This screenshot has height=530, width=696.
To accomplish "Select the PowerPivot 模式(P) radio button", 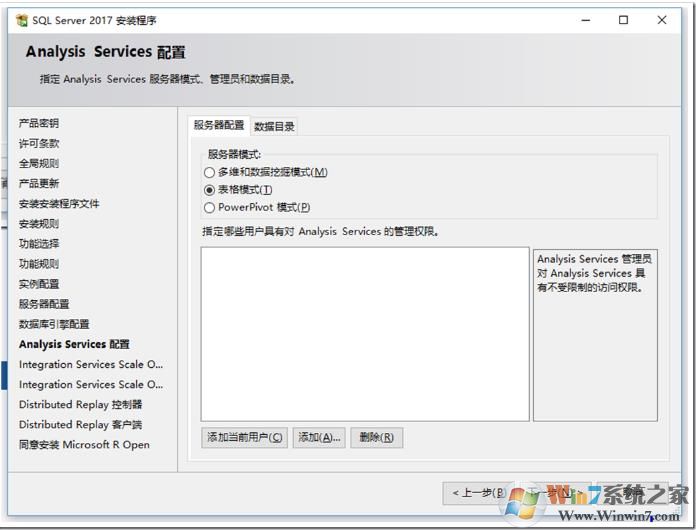I will coord(209,207).
